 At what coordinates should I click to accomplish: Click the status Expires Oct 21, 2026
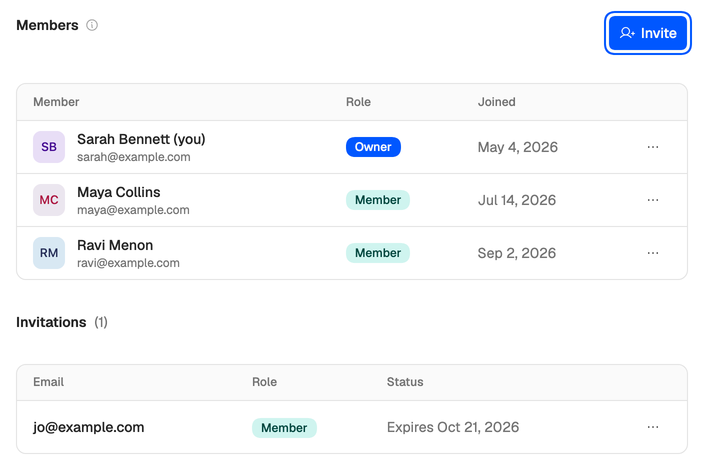coord(453,427)
